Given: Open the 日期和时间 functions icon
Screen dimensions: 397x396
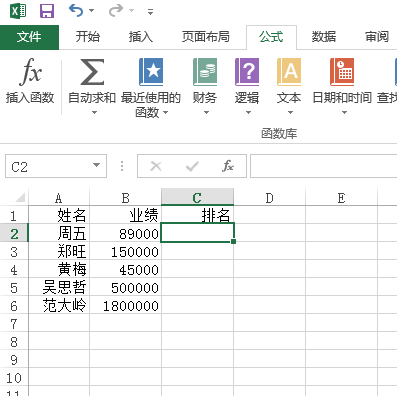Looking at the screenshot, I should 342,72.
